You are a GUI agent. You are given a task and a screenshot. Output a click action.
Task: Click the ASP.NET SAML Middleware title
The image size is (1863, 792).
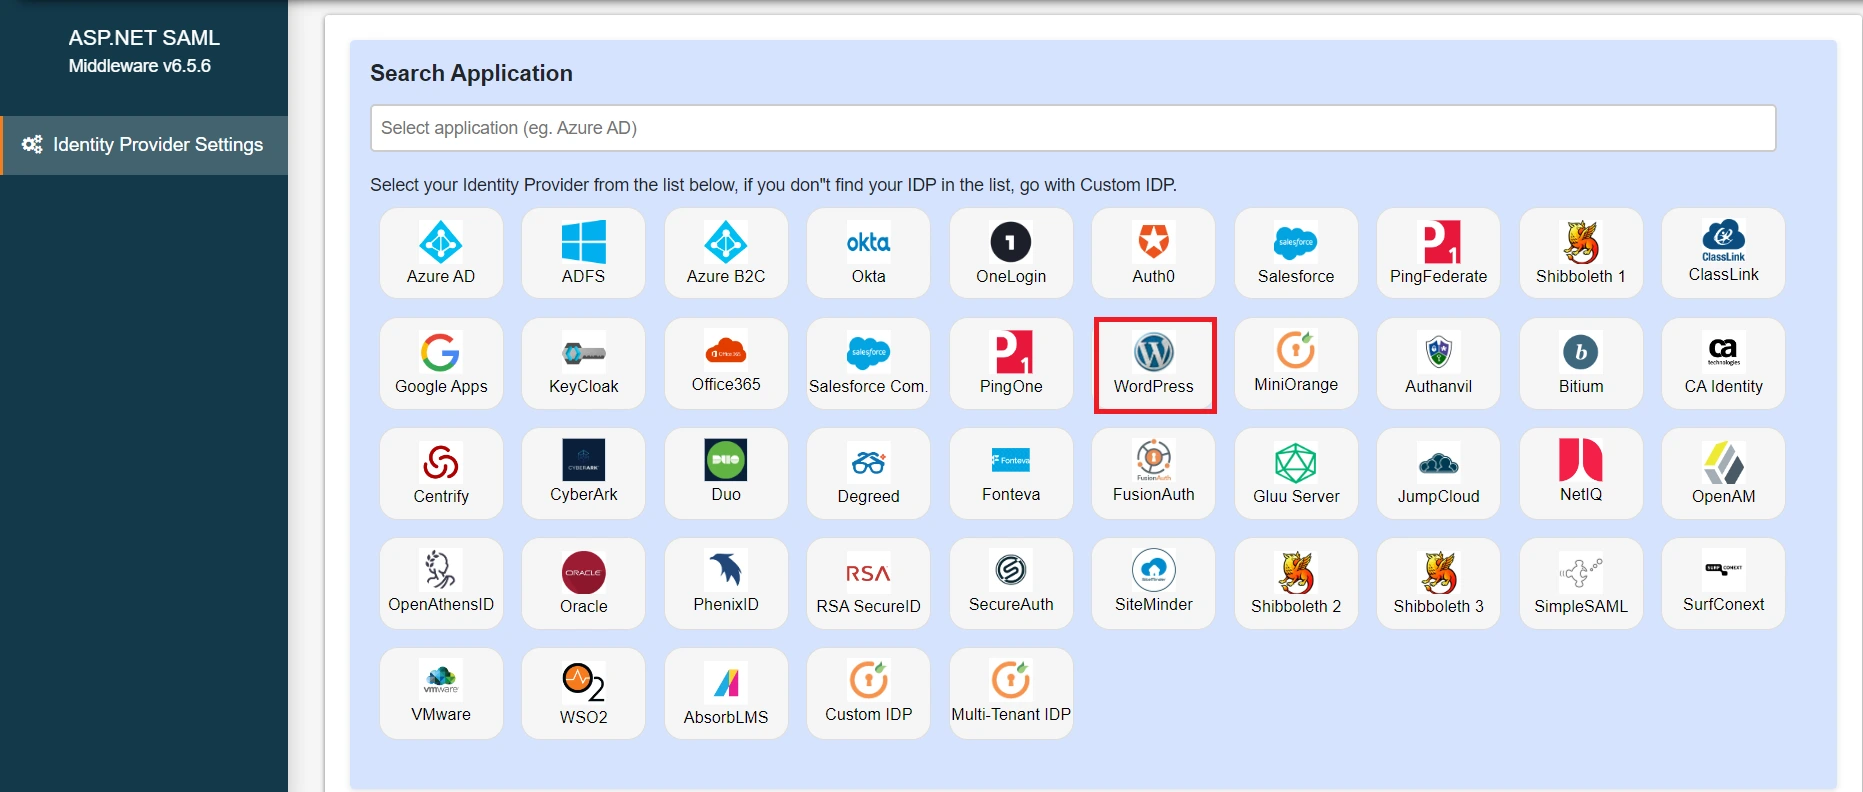pos(144,51)
